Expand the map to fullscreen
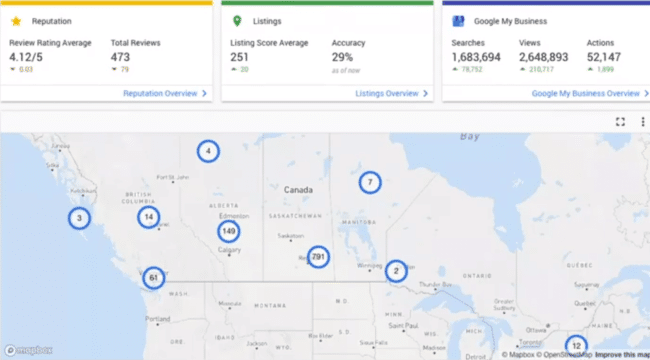 pyautogui.click(x=620, y=122)
